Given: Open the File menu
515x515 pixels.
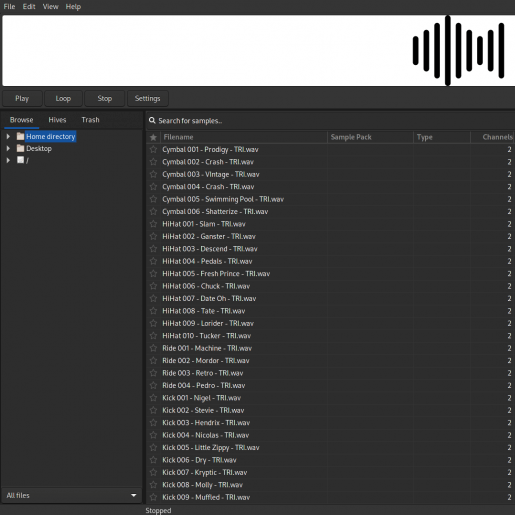Looking at the screenshot, I should (x=9, y=7).
